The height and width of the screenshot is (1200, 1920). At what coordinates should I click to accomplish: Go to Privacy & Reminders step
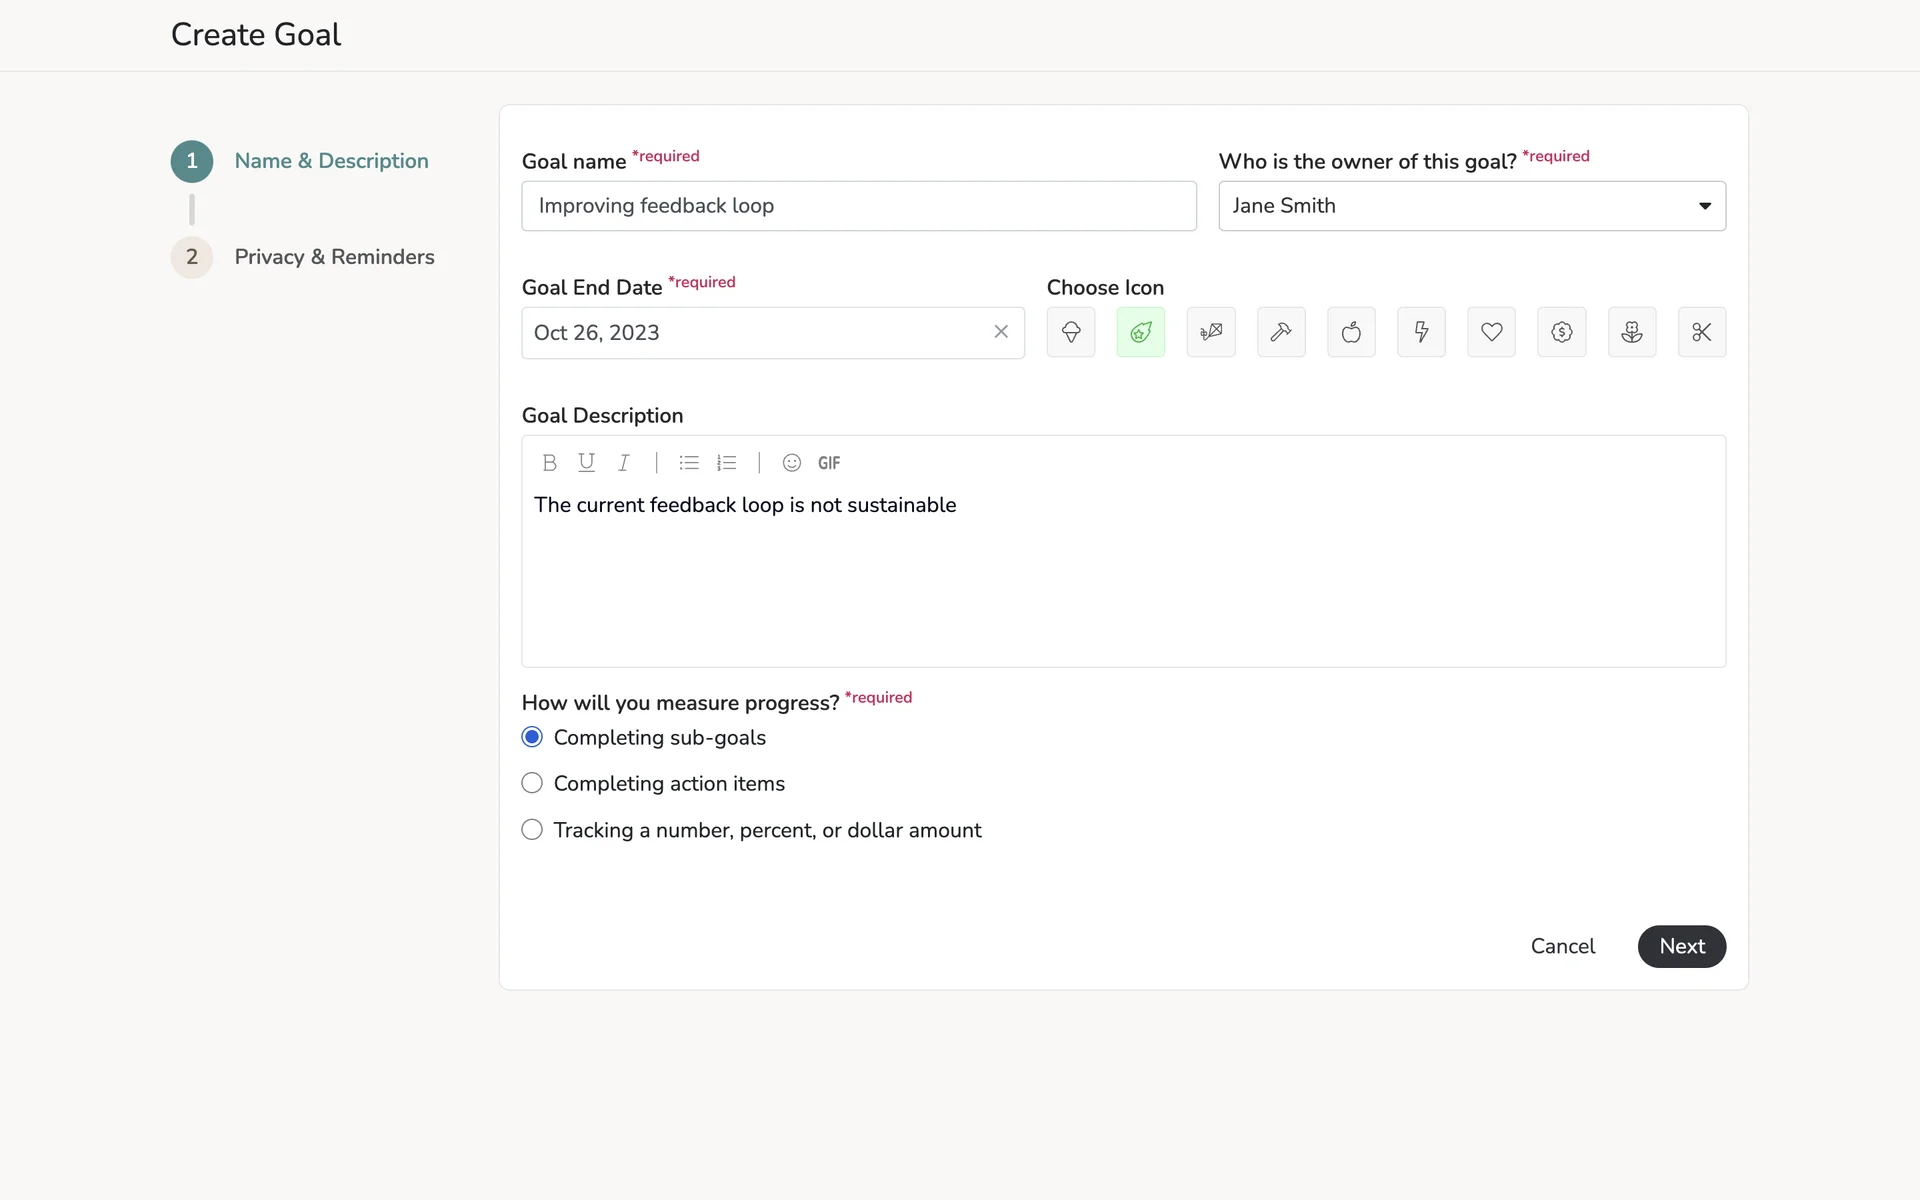tap(333, 257)
